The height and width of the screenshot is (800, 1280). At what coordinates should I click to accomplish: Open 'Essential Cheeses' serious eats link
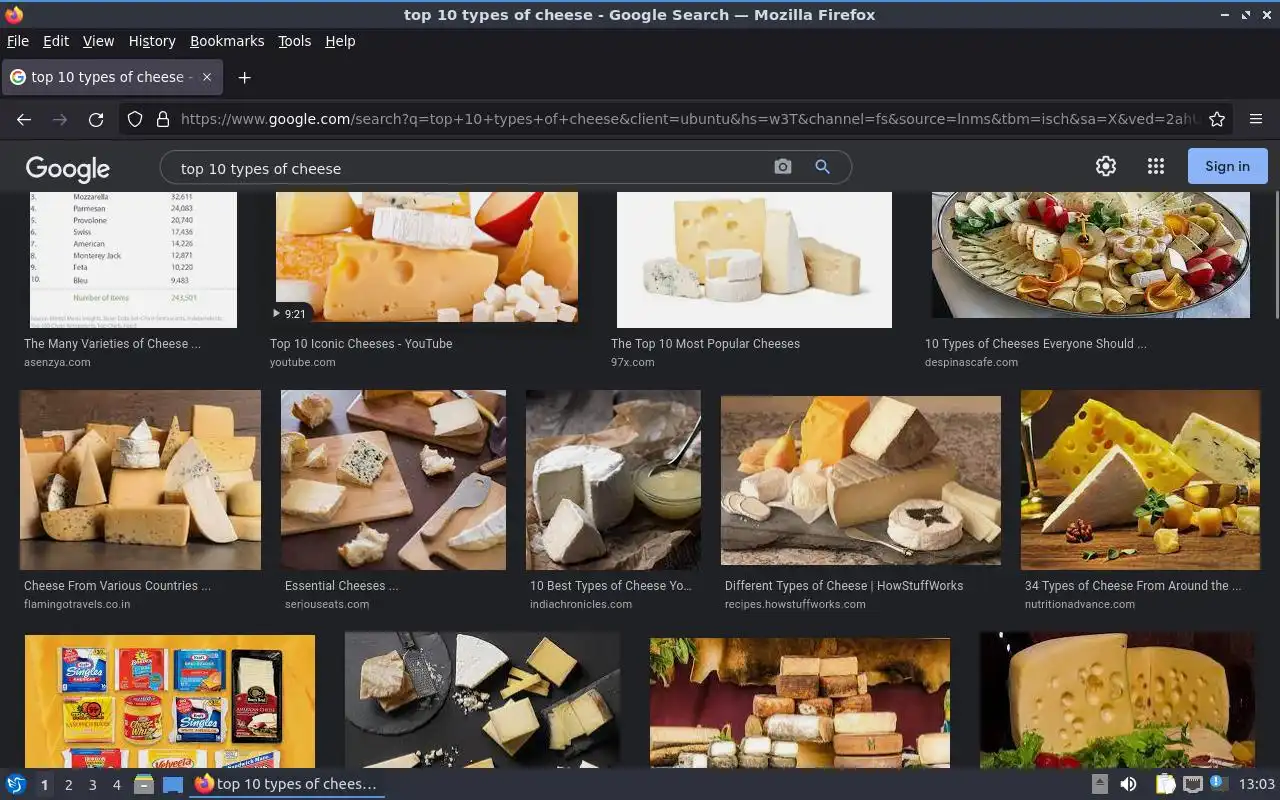pos(341,585)
